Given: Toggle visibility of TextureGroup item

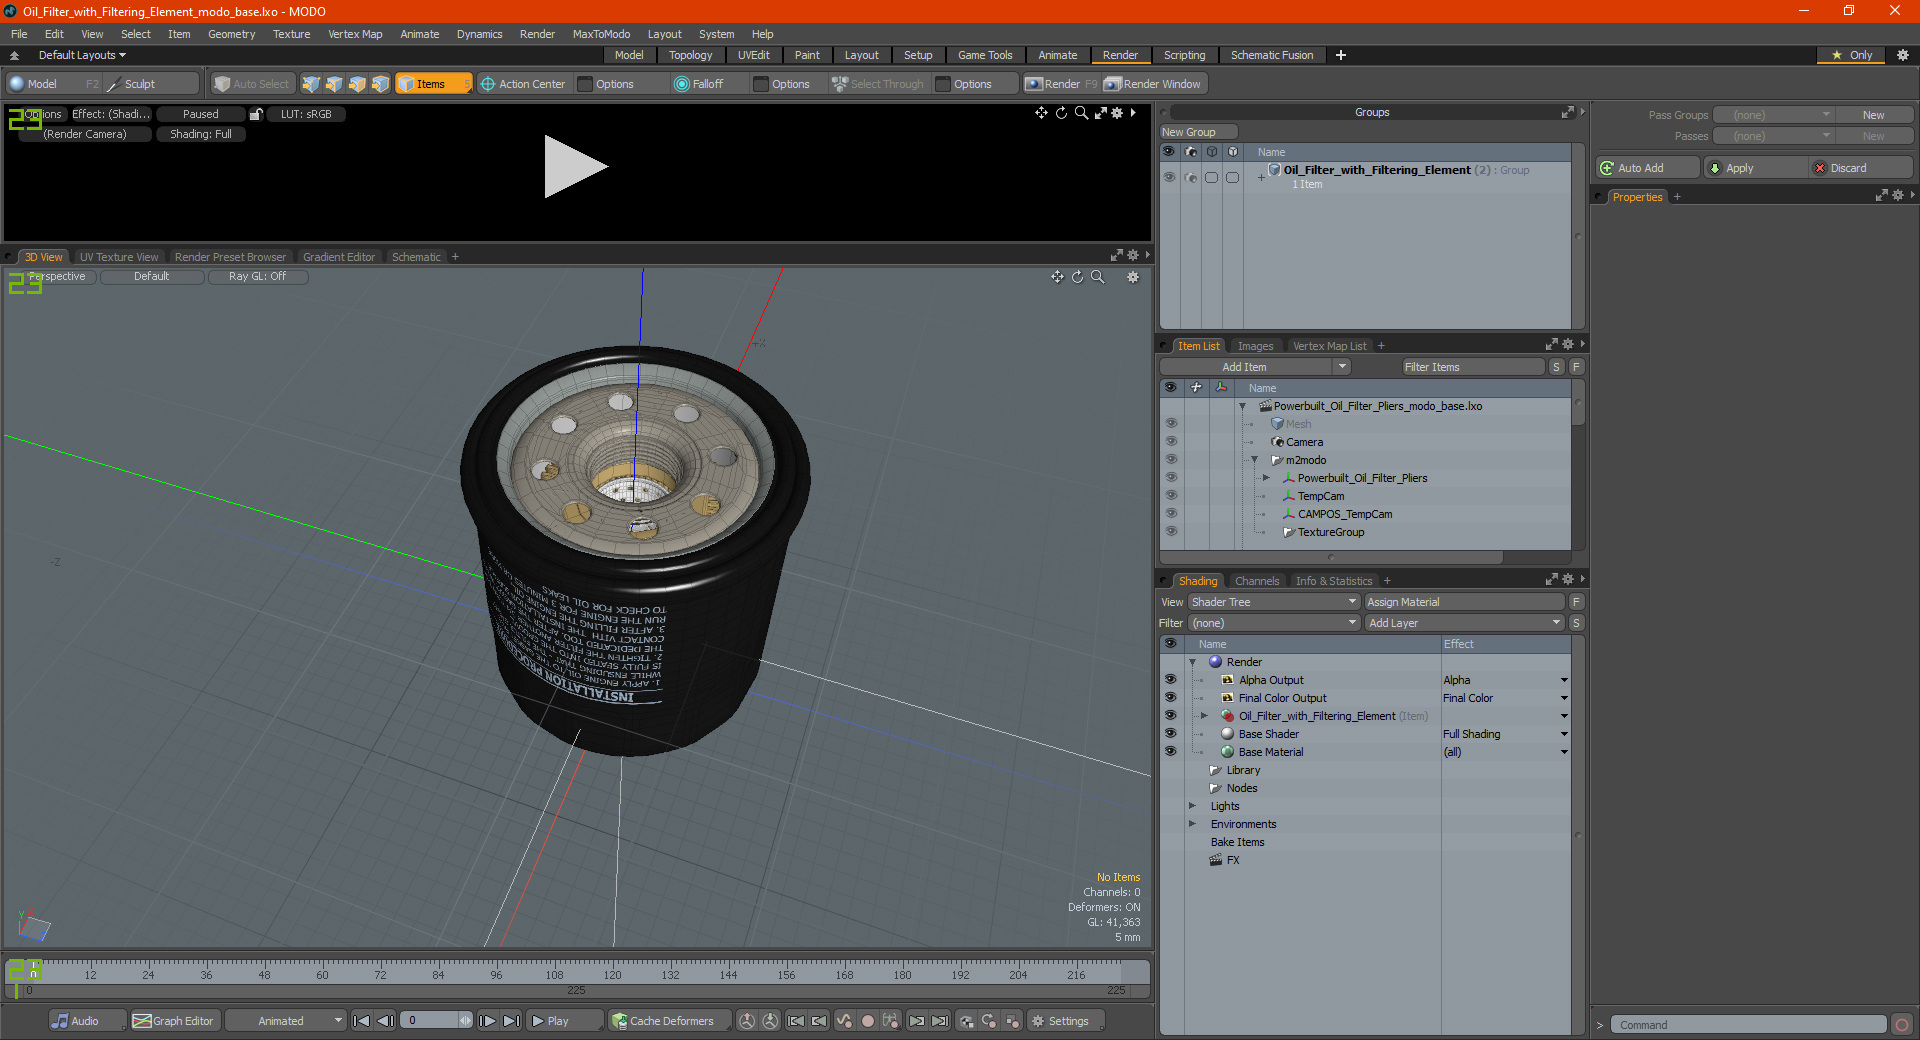Looking at the screenshot, I should coord(1171,532).
